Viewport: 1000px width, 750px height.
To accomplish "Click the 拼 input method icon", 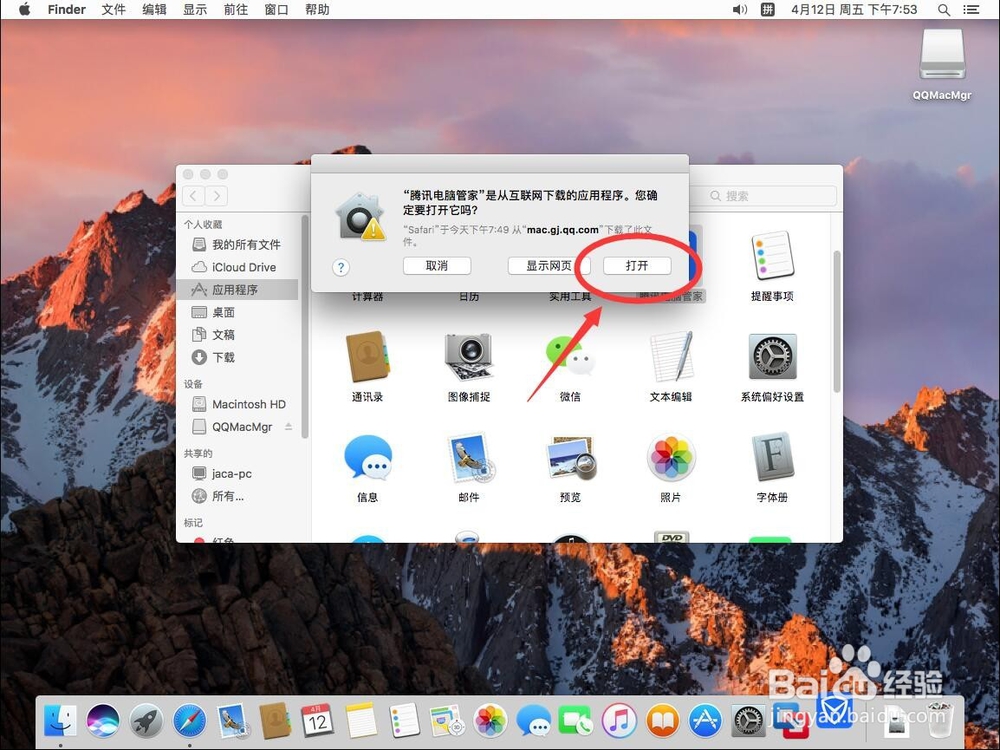I will click(768, 10).
